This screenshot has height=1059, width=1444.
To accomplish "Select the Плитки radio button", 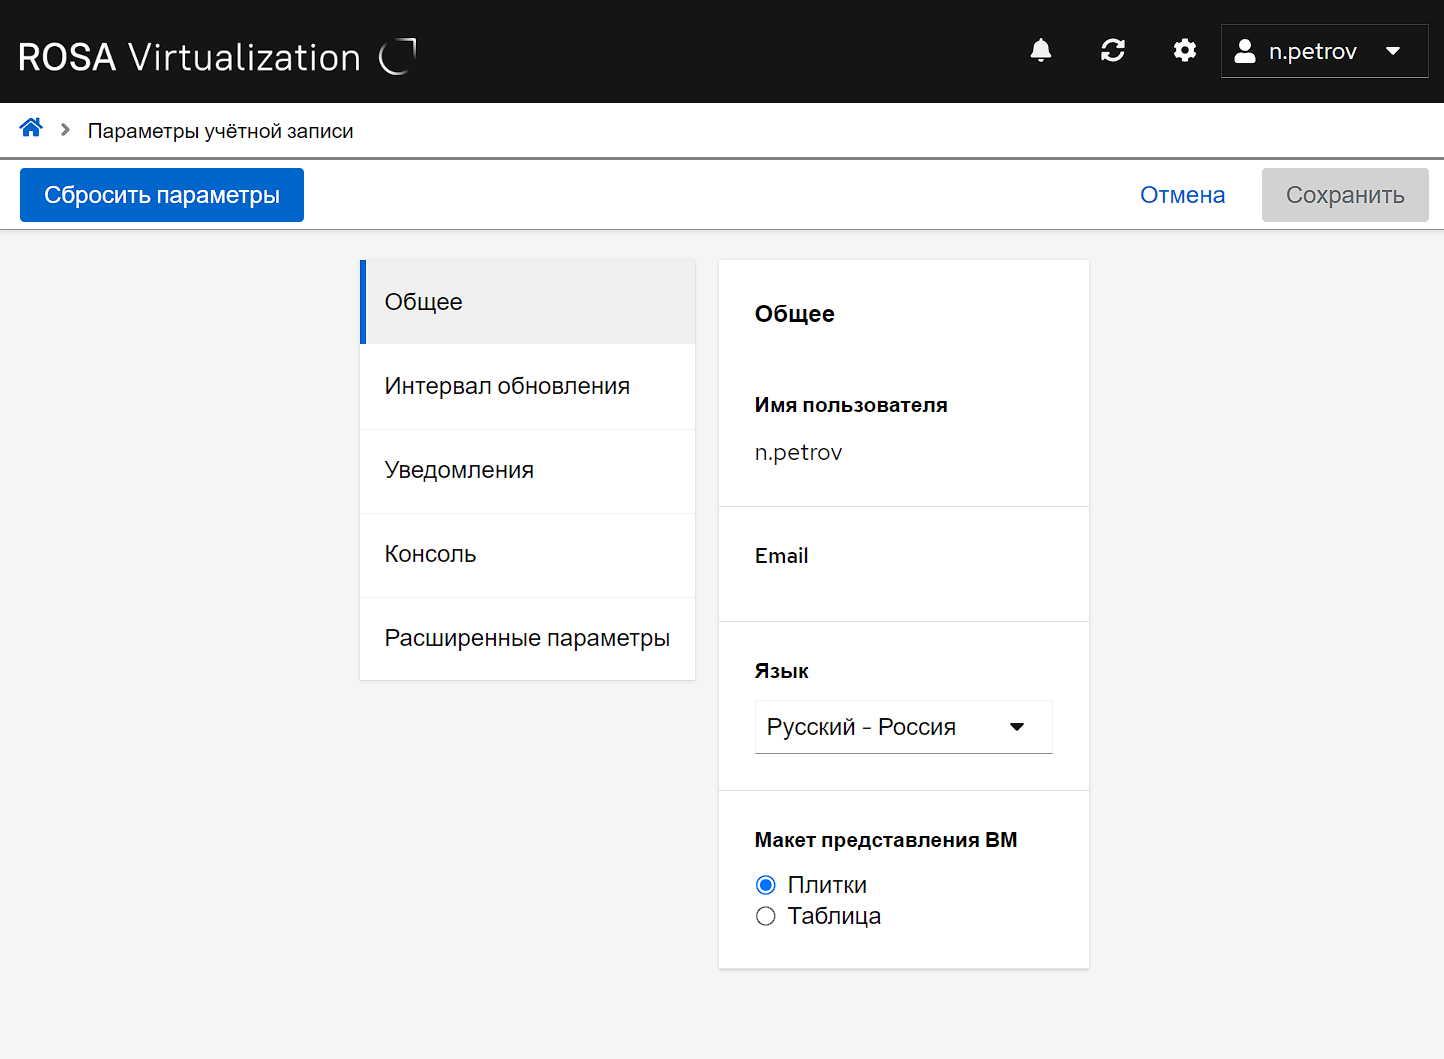I will (766, 885).
